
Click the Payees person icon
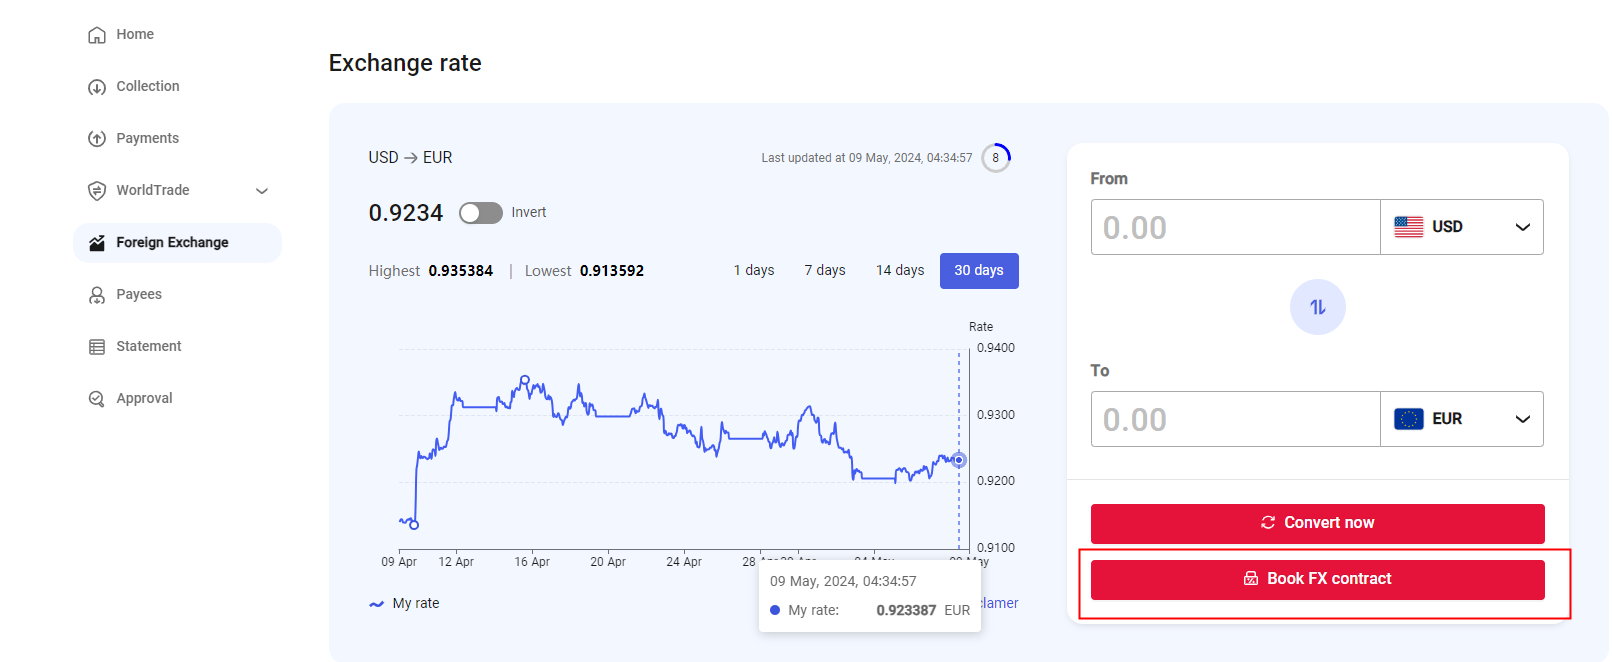(x=97, y=295)
